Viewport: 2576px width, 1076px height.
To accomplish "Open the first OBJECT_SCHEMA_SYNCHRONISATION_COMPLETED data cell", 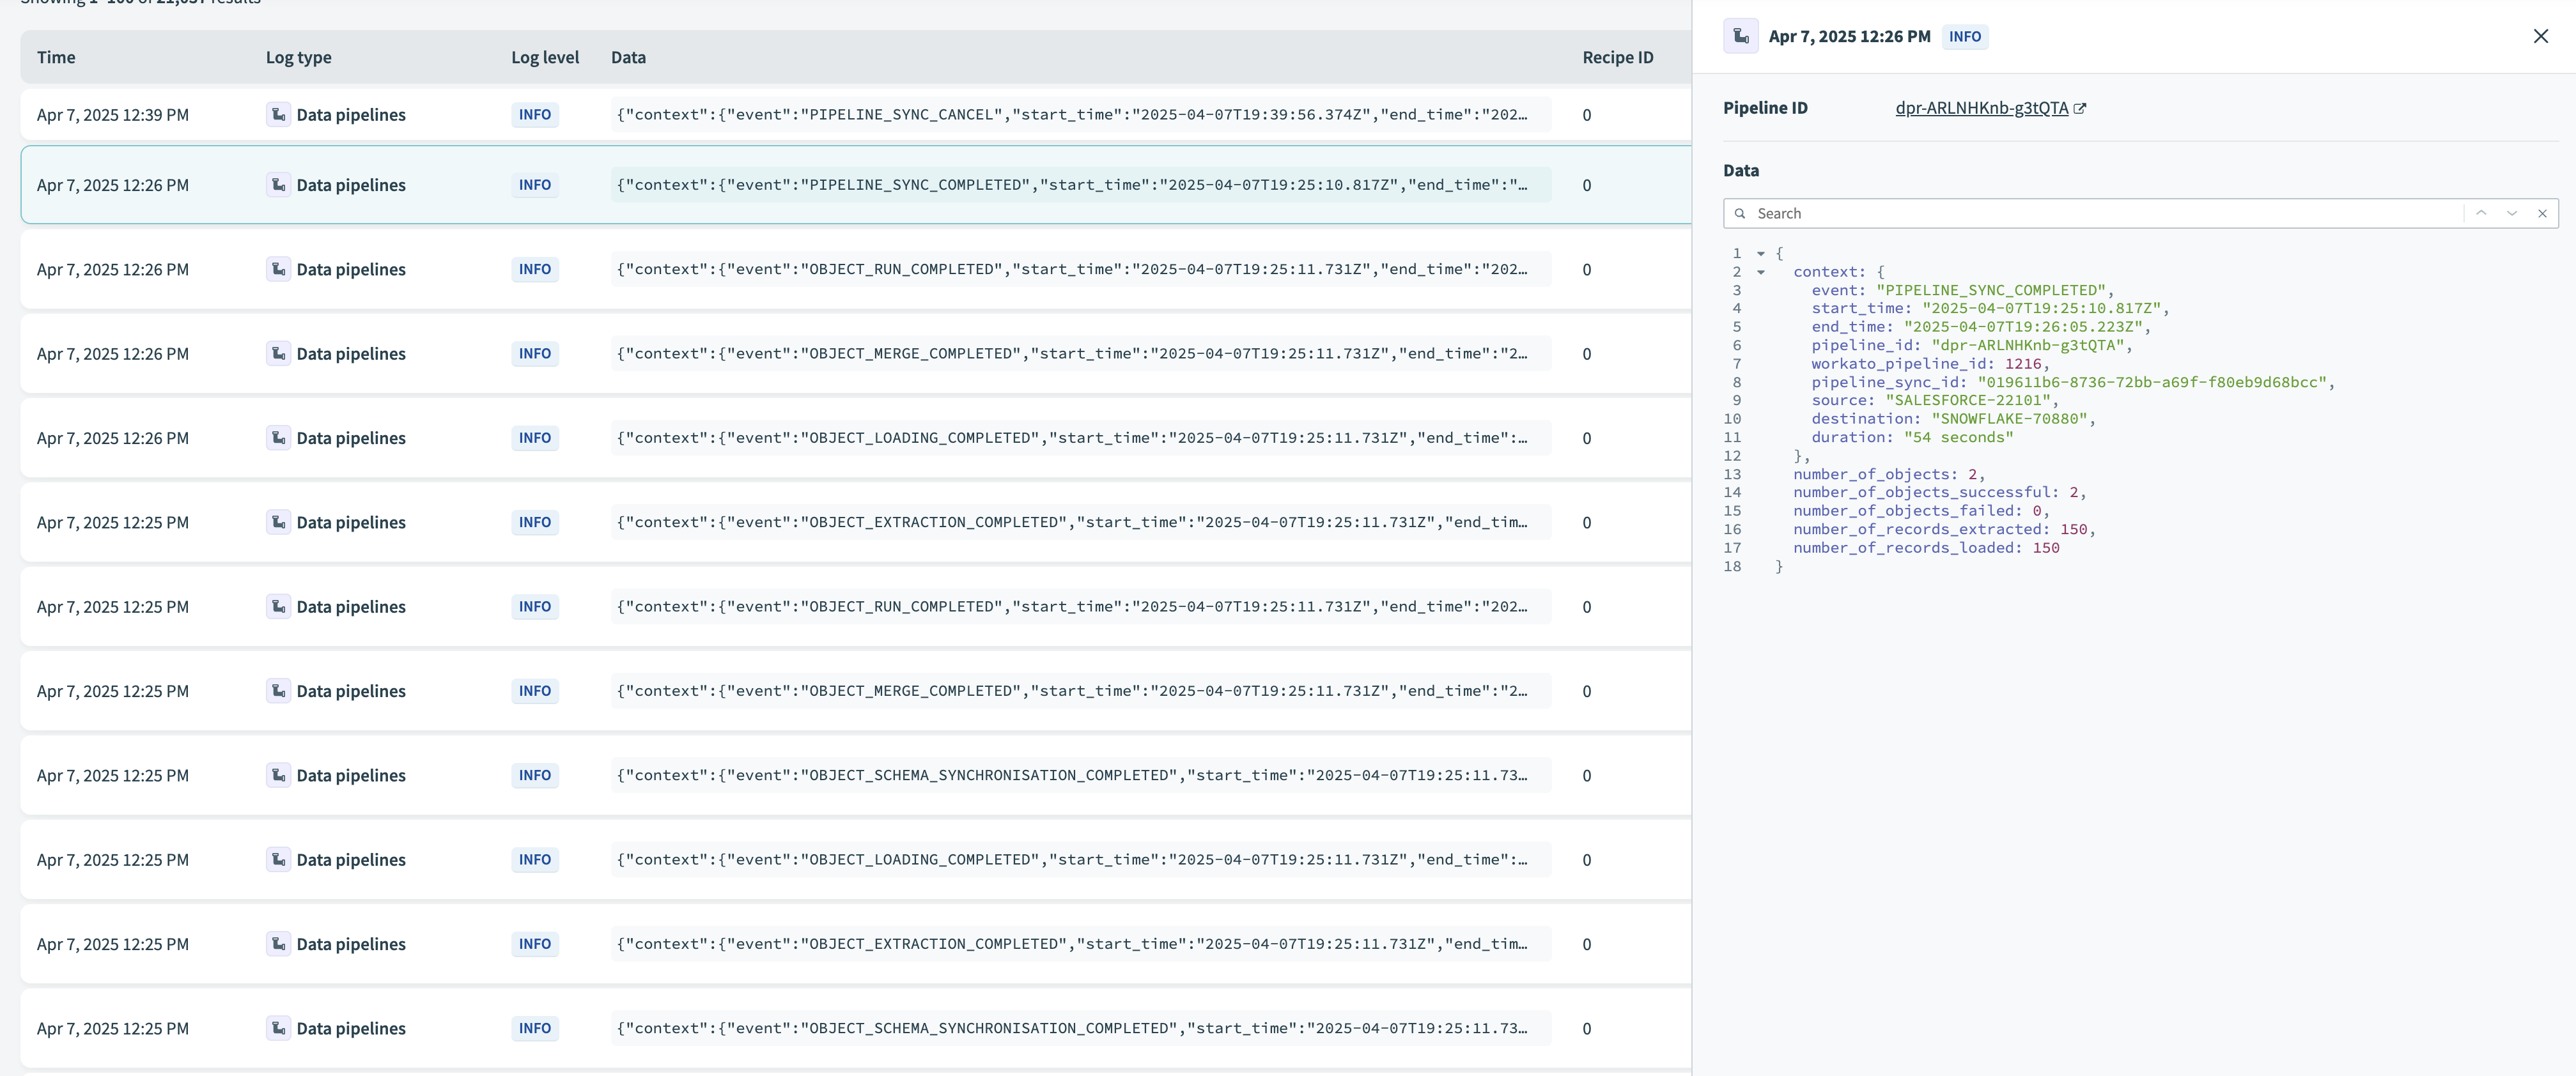I will 1070,776.
